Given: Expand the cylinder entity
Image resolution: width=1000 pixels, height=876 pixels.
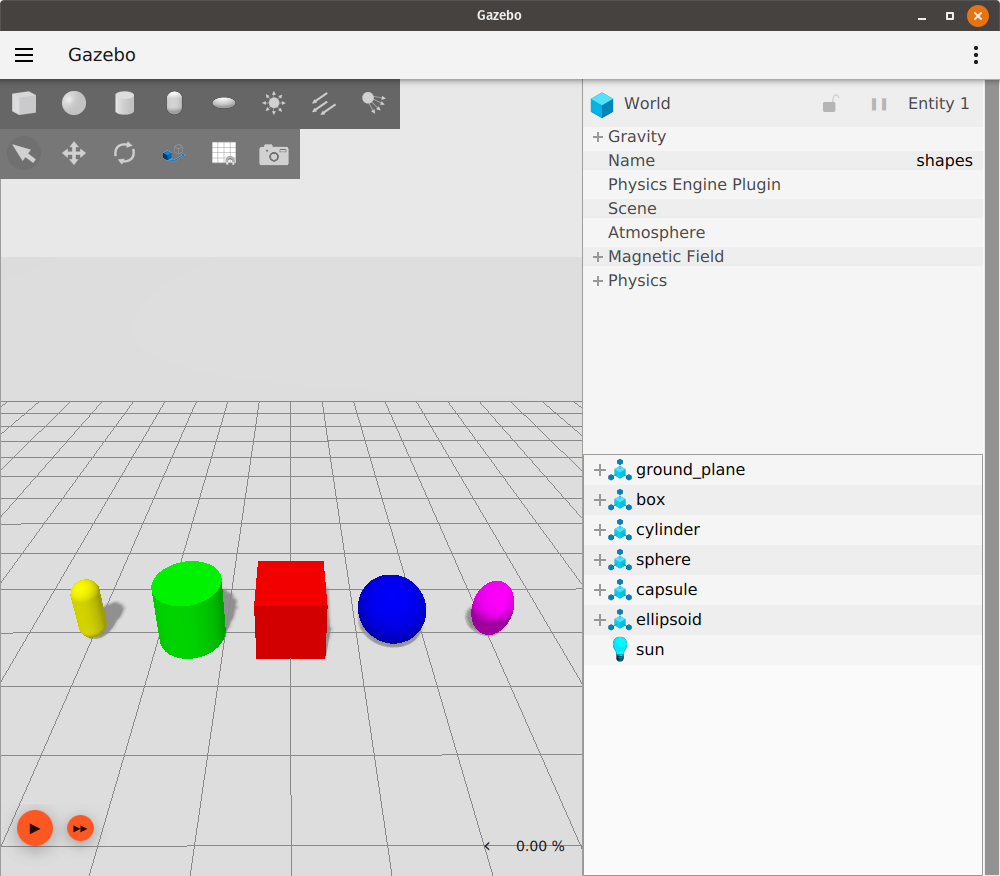Looking at the screenshot, I should (599, 530).
